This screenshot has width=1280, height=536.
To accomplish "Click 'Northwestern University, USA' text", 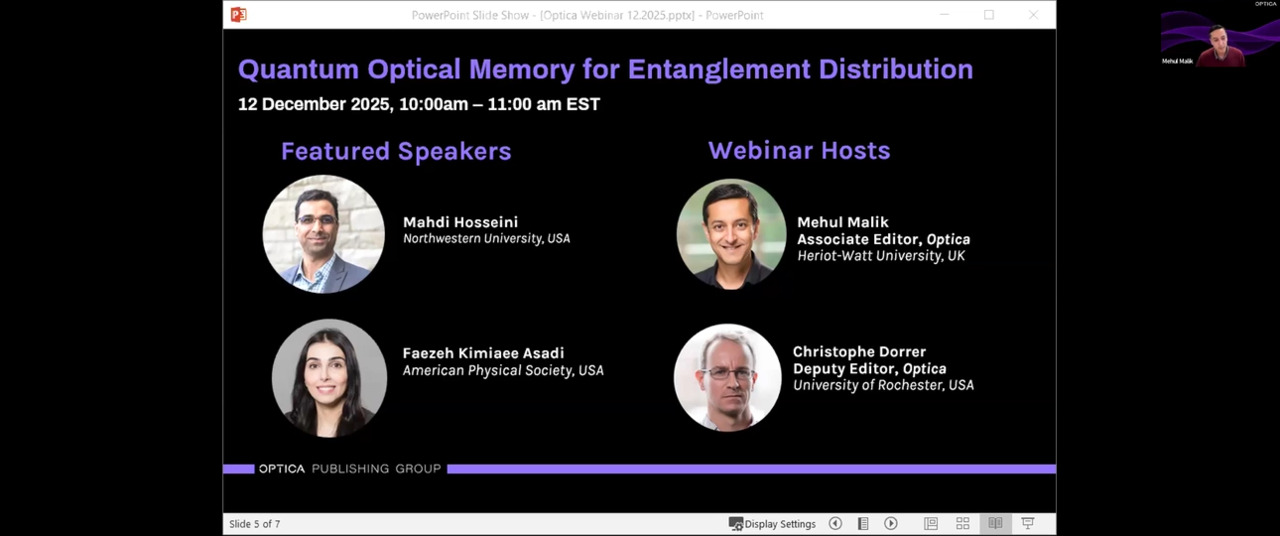I will [486, 239].
